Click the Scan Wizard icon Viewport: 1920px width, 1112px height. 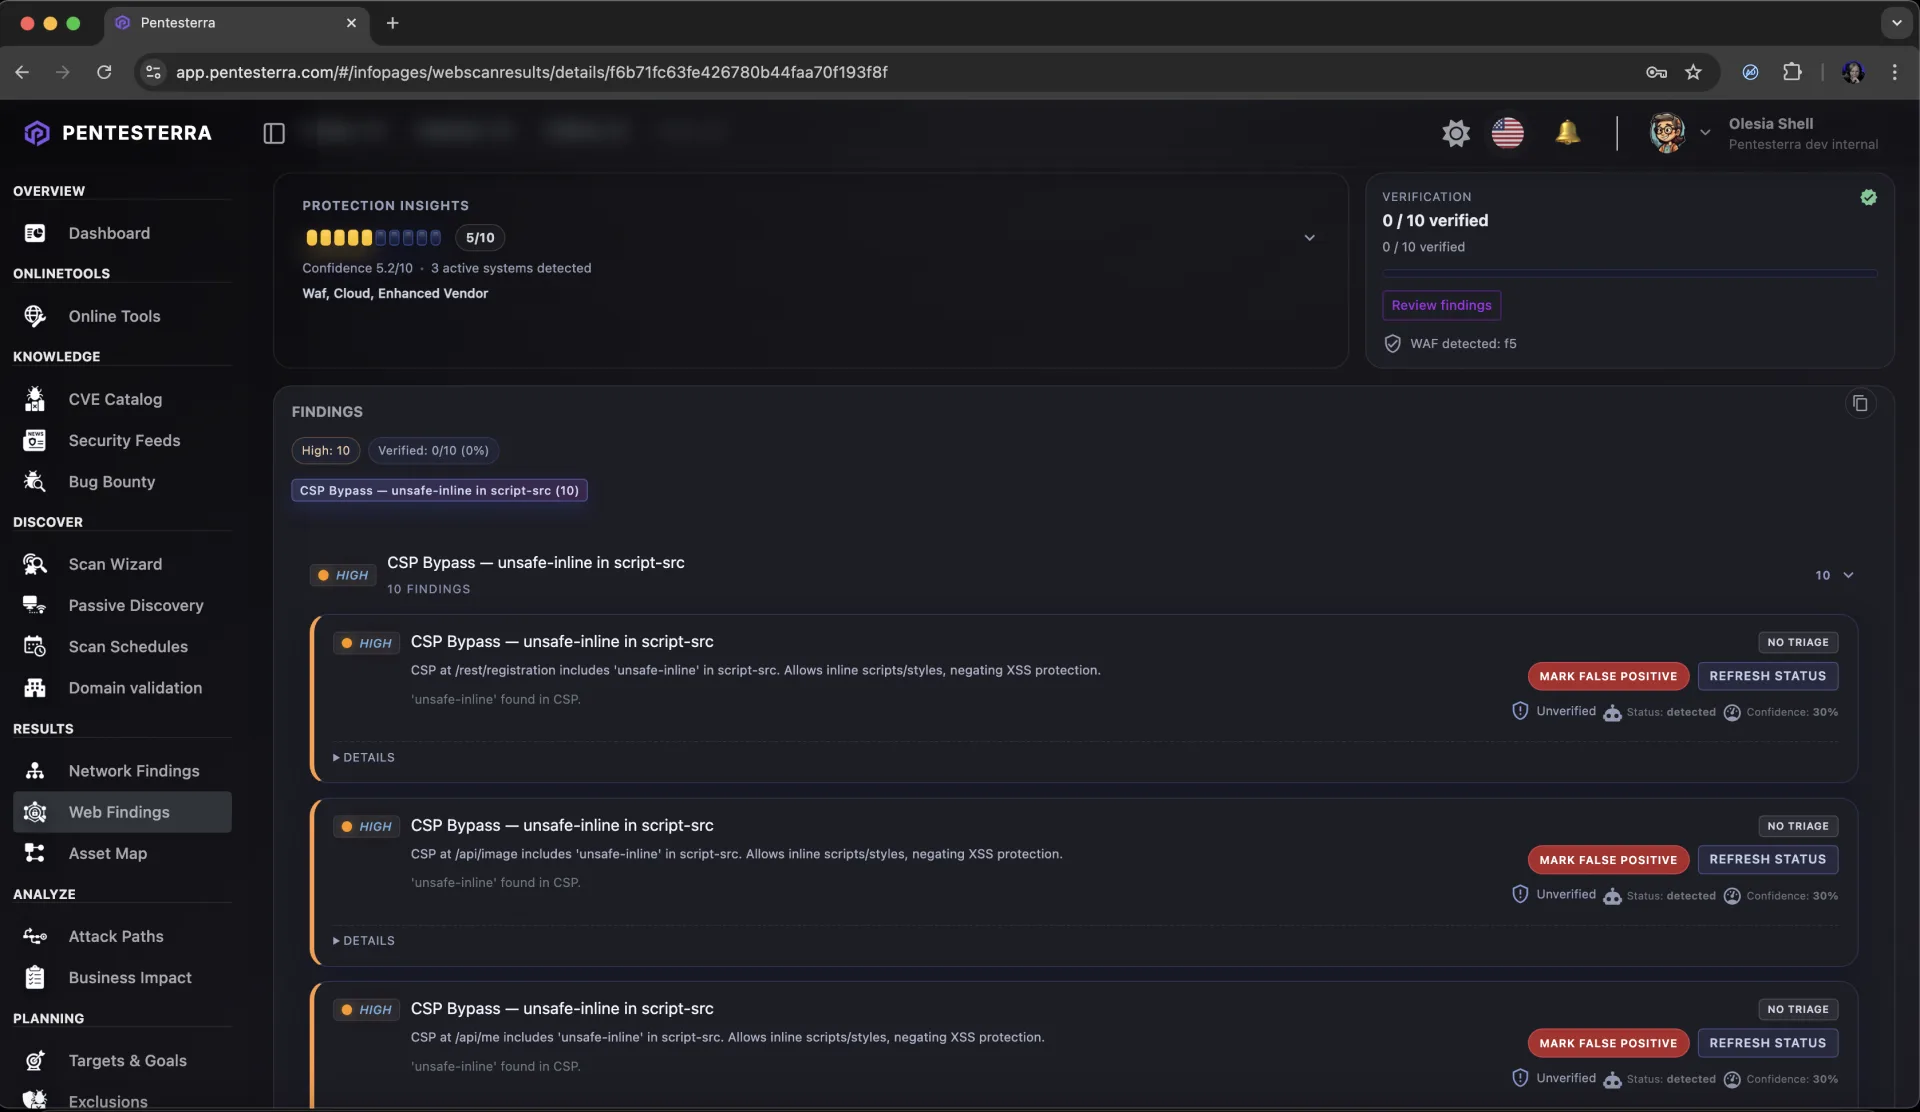pos(35,564)
